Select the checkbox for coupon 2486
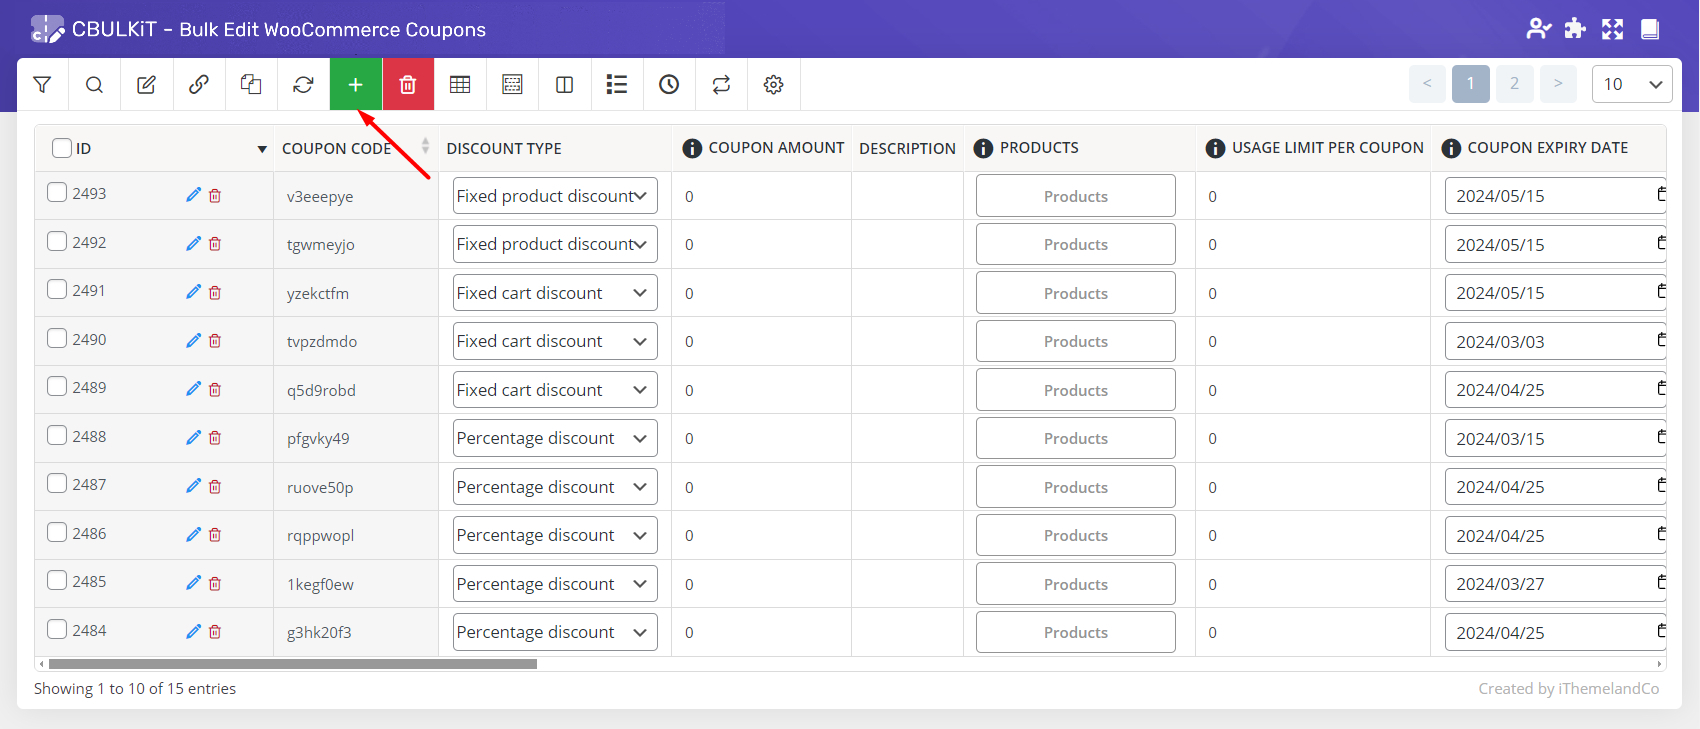The image size is (1700, 729). [58, 533]
